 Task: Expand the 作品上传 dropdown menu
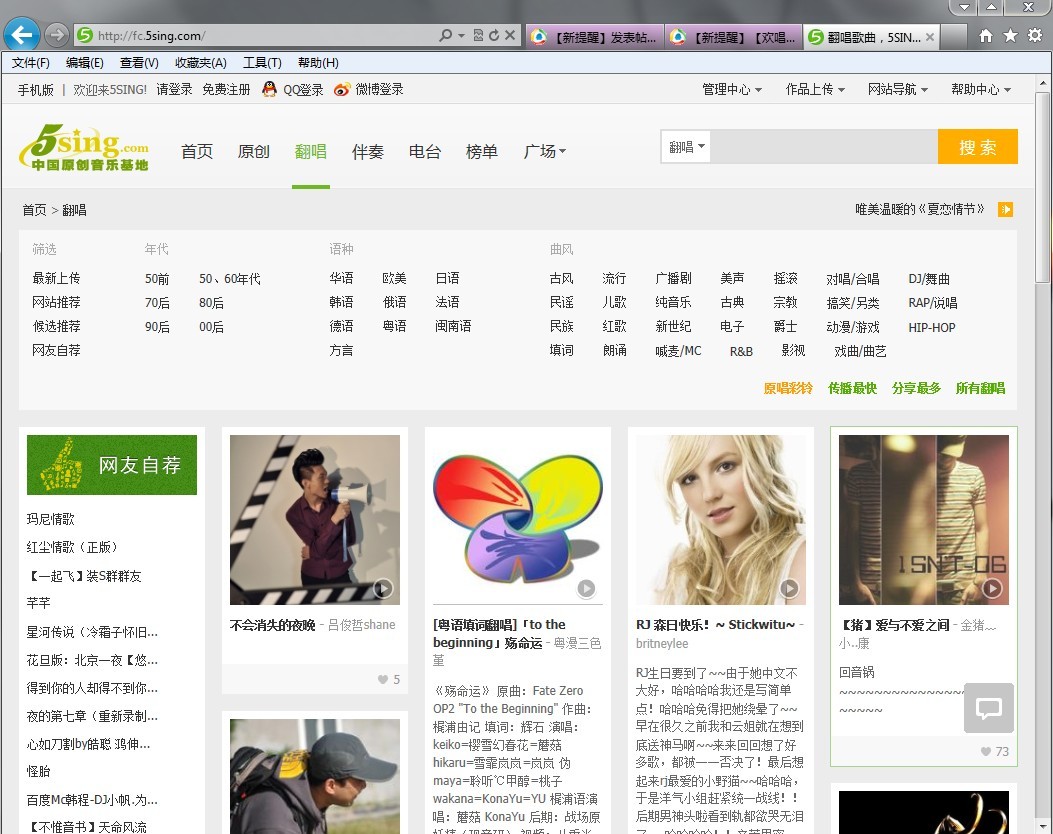click(x=815, y=89)
